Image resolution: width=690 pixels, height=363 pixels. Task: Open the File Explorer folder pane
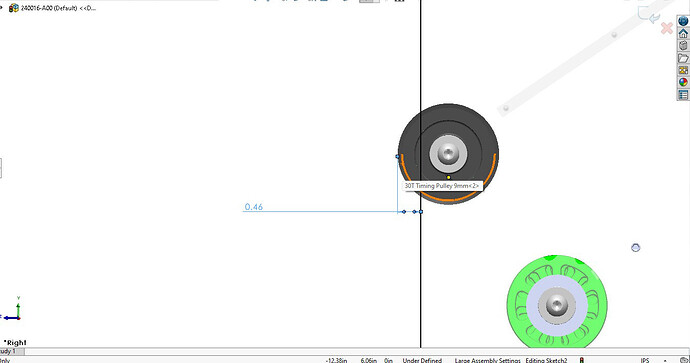pyautogui.click(x=683, y=58)
